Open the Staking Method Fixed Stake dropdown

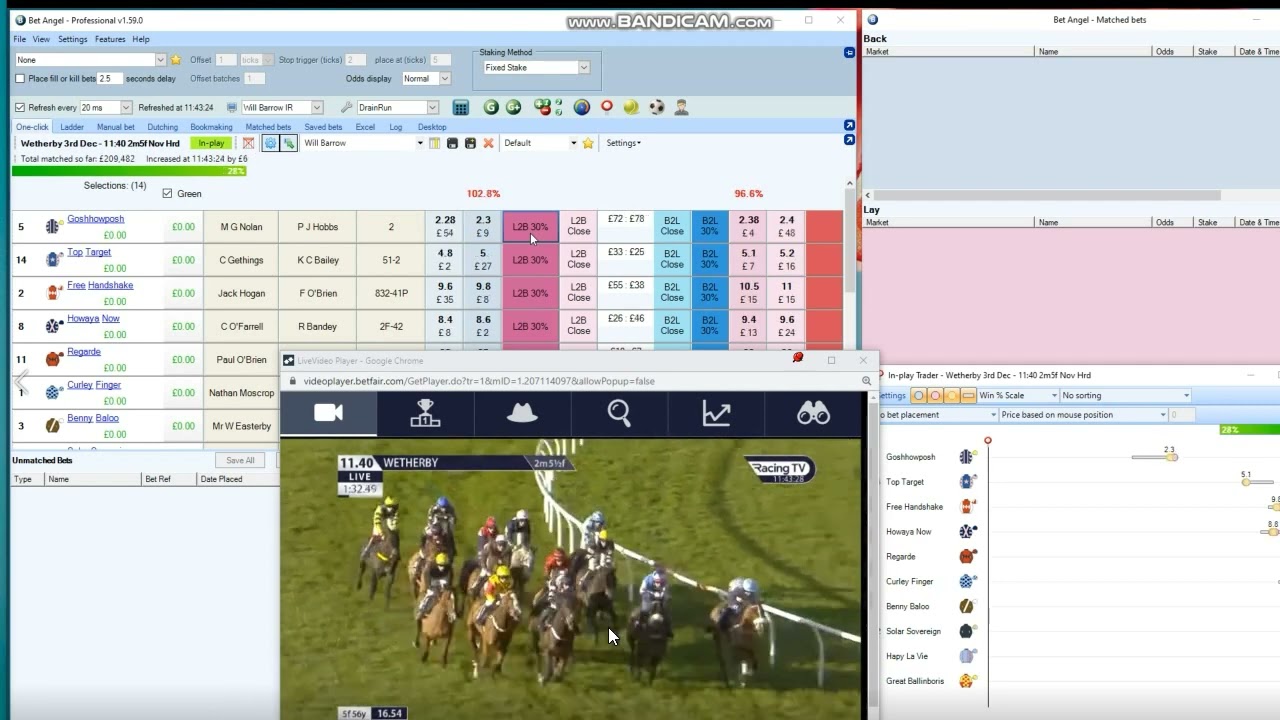(x=536, y=67)
